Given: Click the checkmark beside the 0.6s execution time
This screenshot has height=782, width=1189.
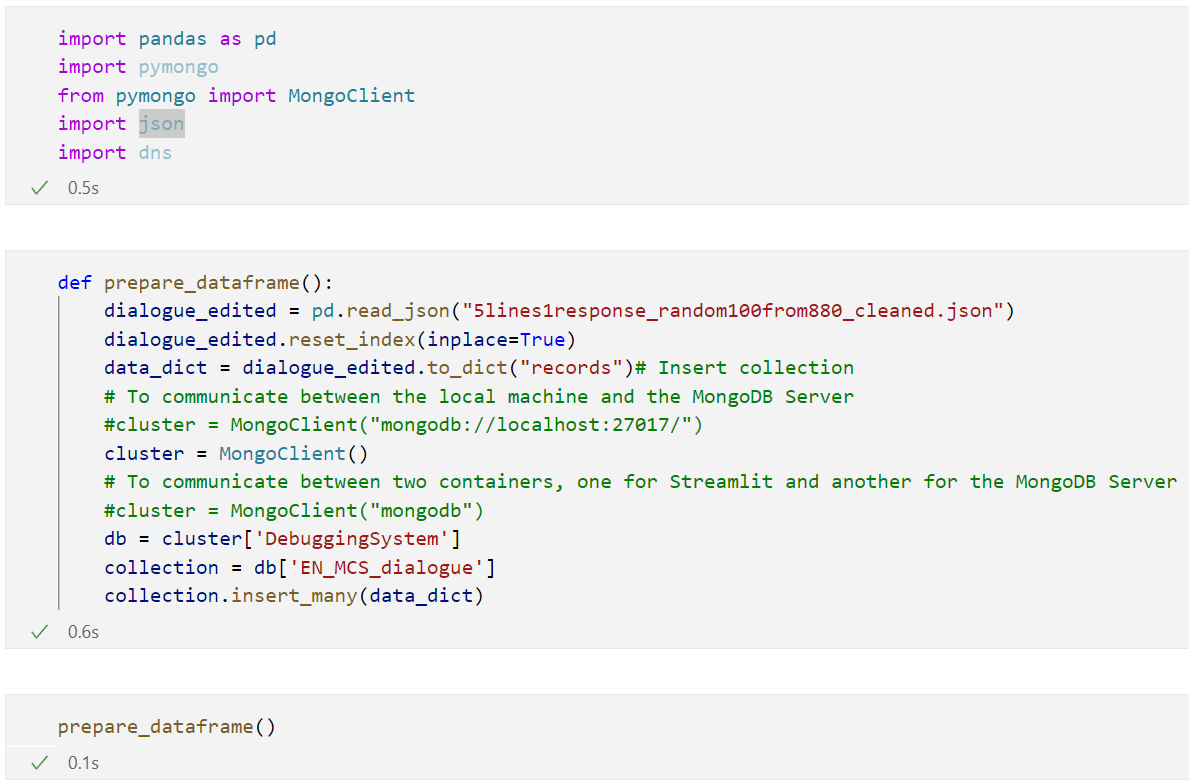Looking at the screenshot, I should click(39, 632).
